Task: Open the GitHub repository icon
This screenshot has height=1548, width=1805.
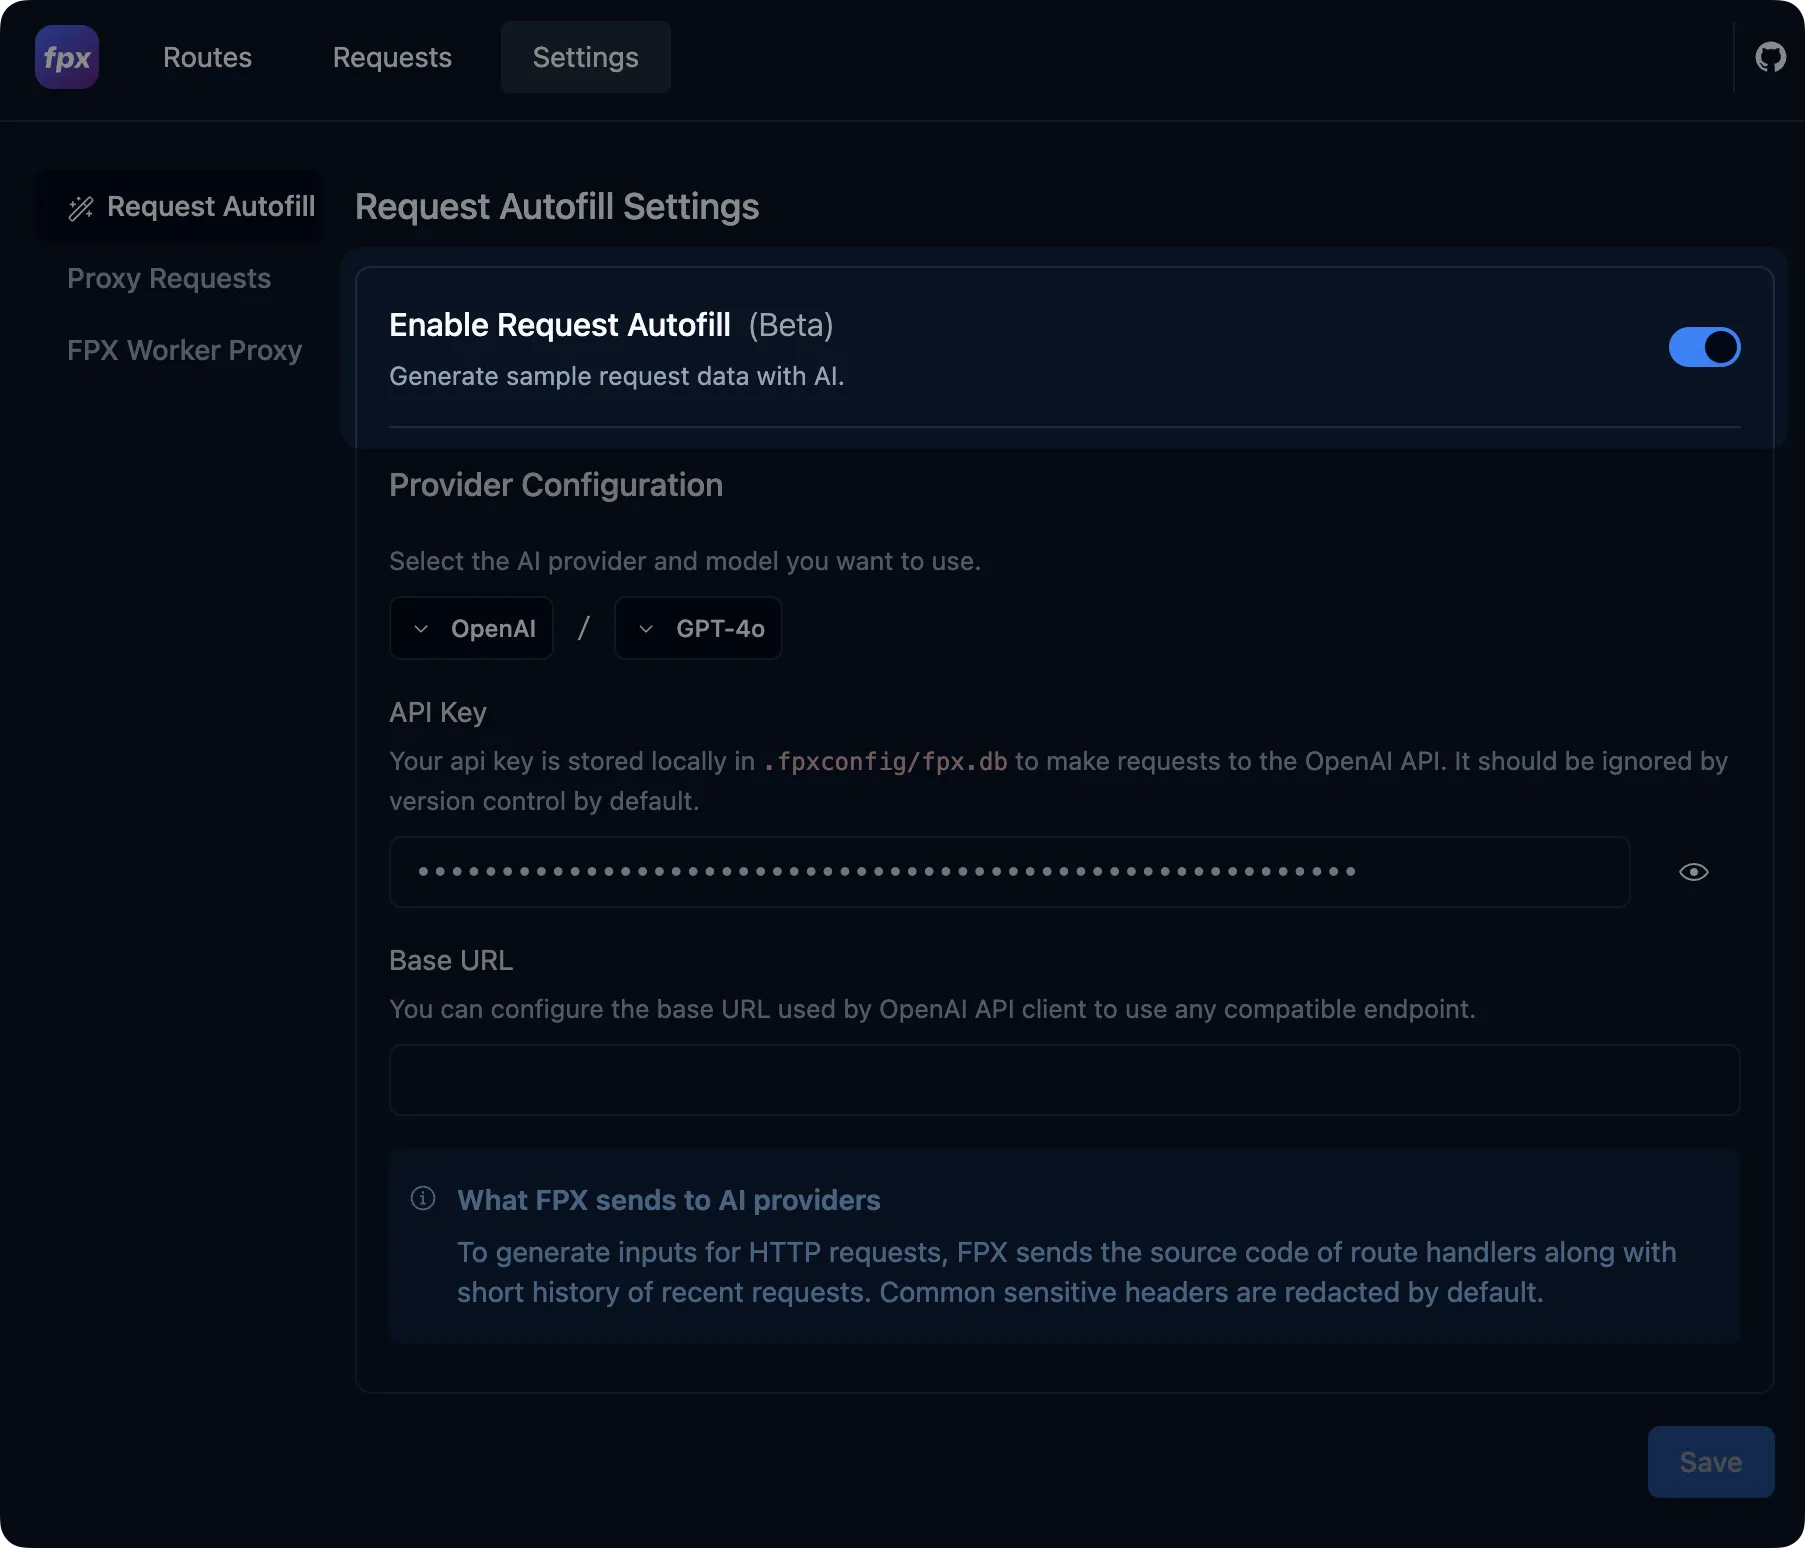Action: click(1770, 57)
